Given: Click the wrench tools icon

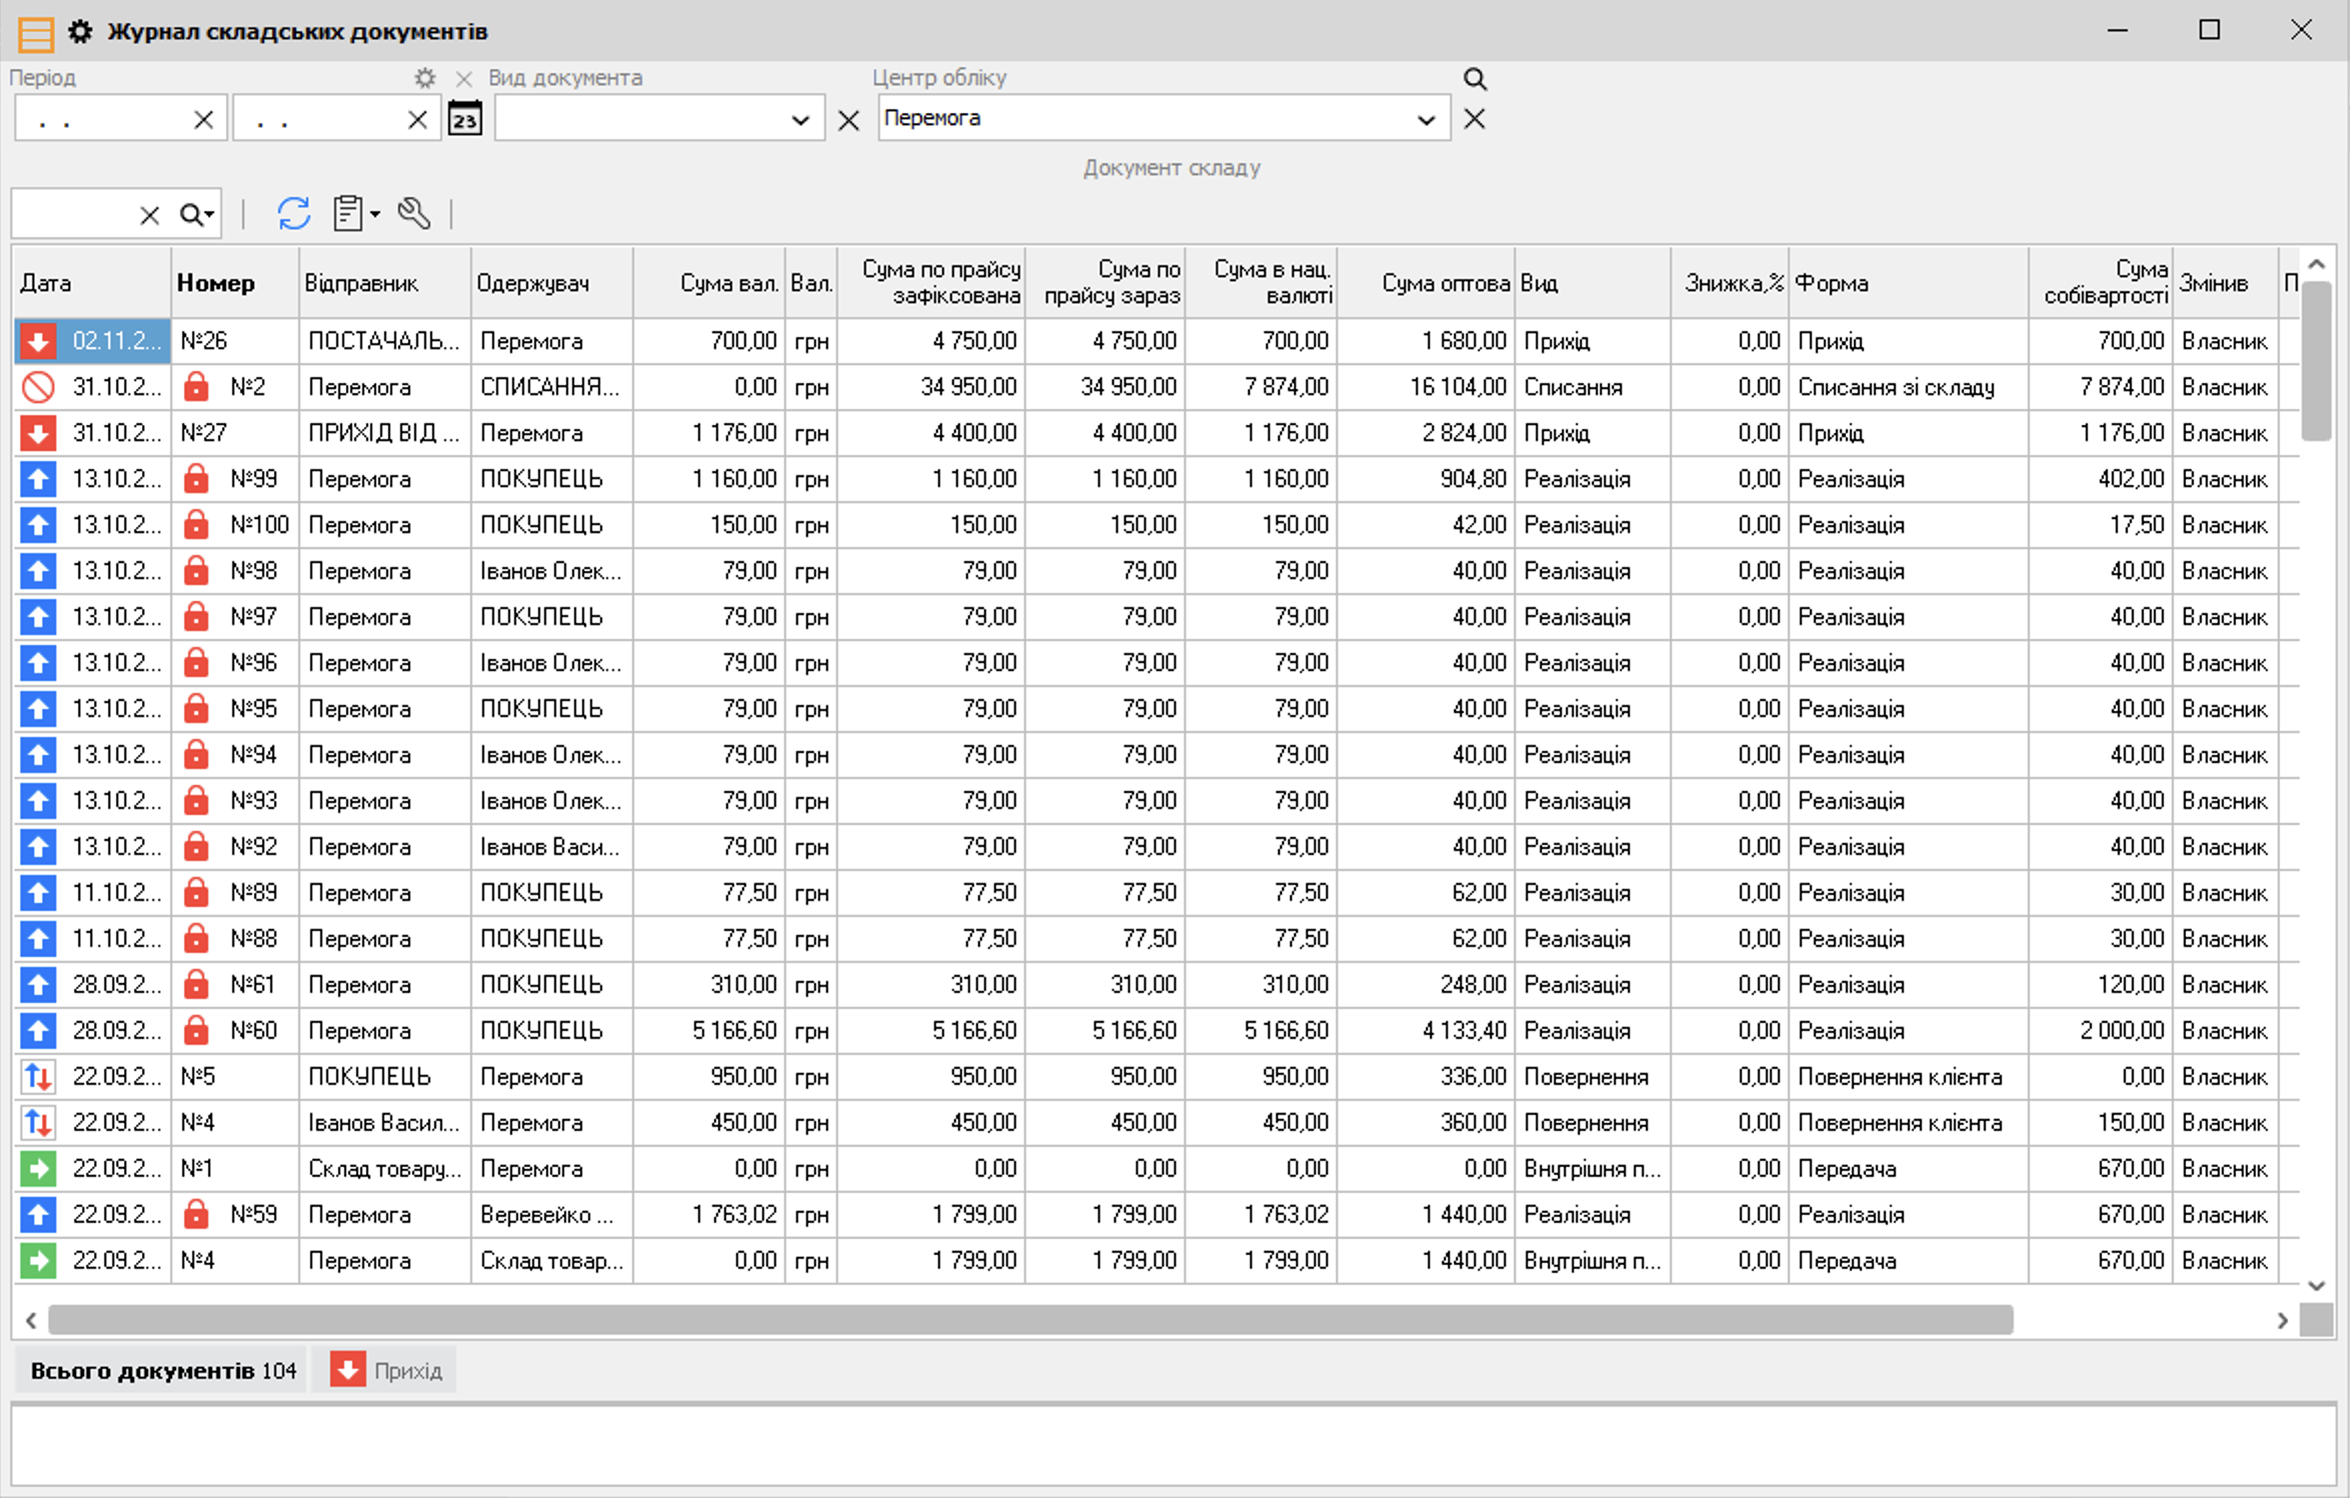Looking at the screenshot, I should click(414, 213).
